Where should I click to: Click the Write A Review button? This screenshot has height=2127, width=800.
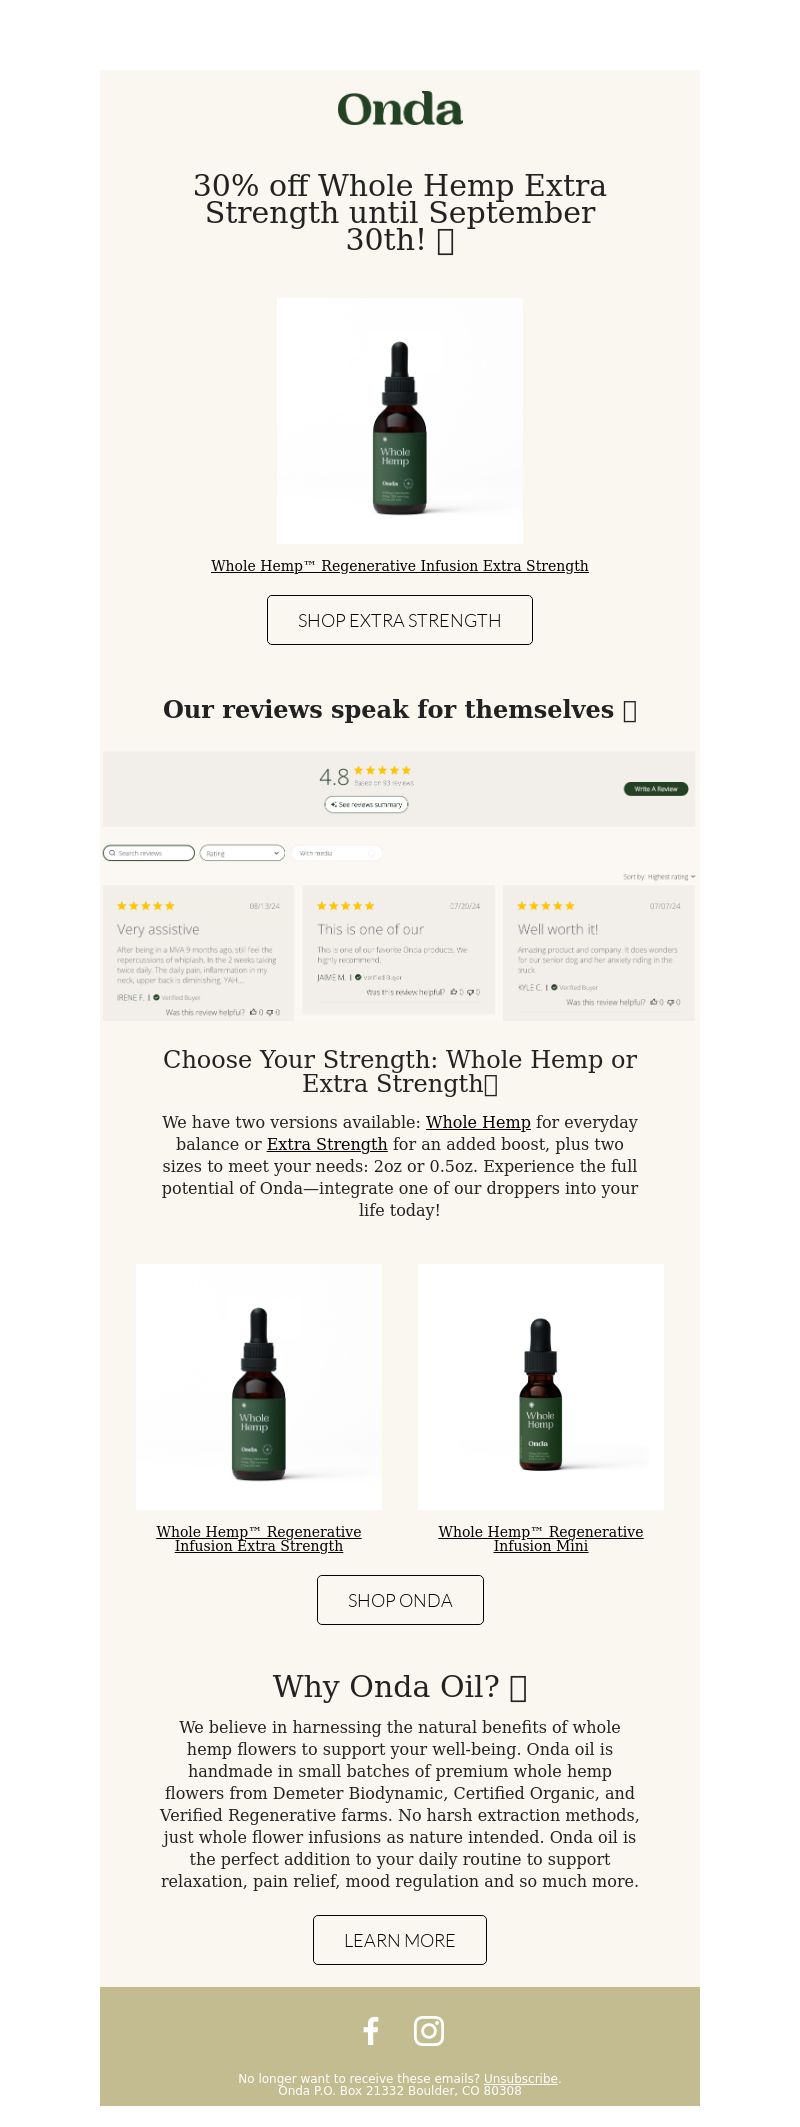[656, 788]
